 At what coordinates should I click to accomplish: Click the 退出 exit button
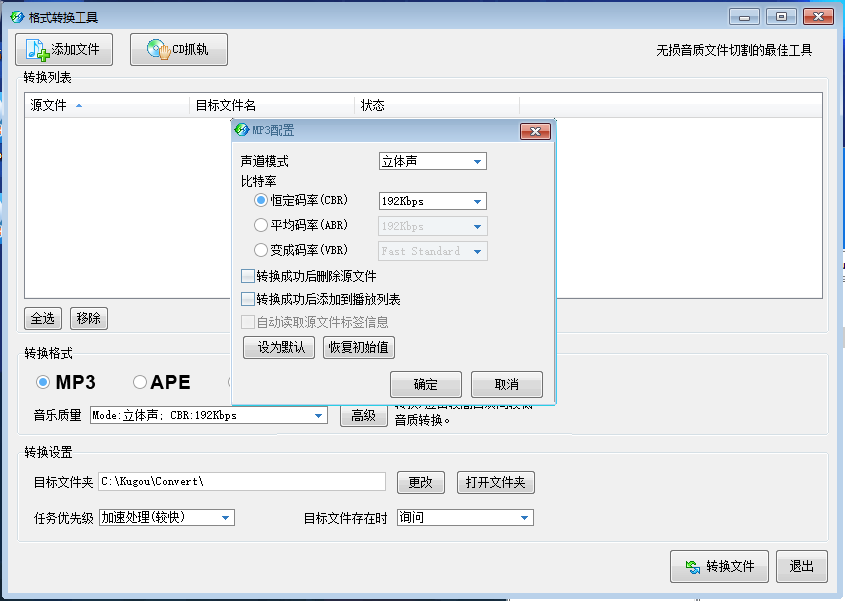[x=802, y=567]
